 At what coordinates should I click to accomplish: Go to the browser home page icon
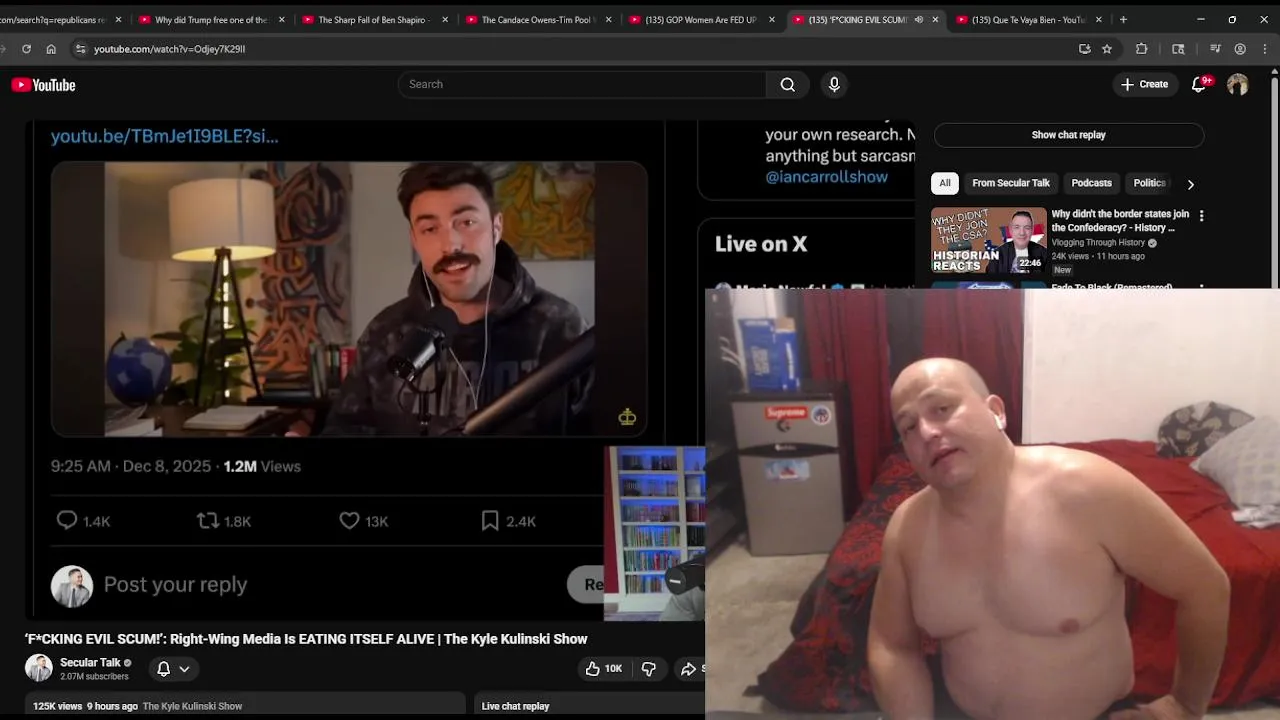pos(51,49)
